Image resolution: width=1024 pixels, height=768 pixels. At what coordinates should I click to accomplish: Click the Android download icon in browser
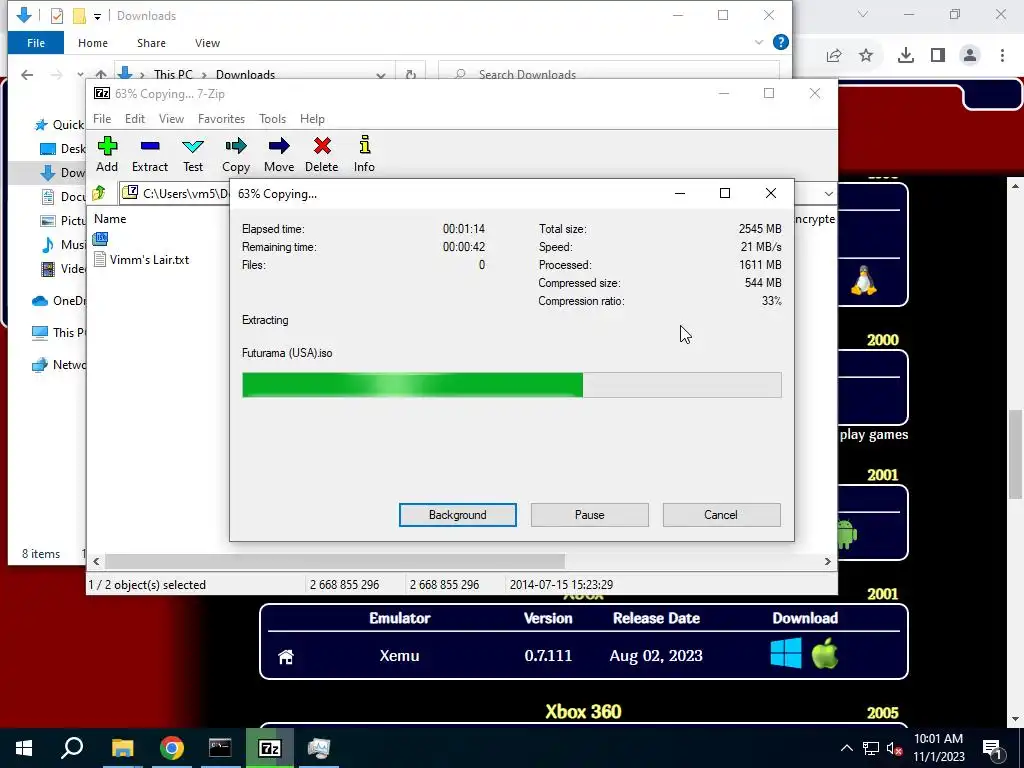(846, 534)
